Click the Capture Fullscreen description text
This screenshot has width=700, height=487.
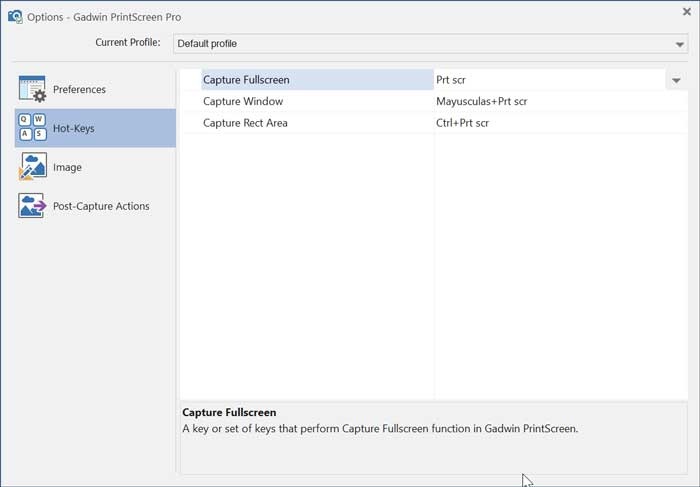click(380, 429)
